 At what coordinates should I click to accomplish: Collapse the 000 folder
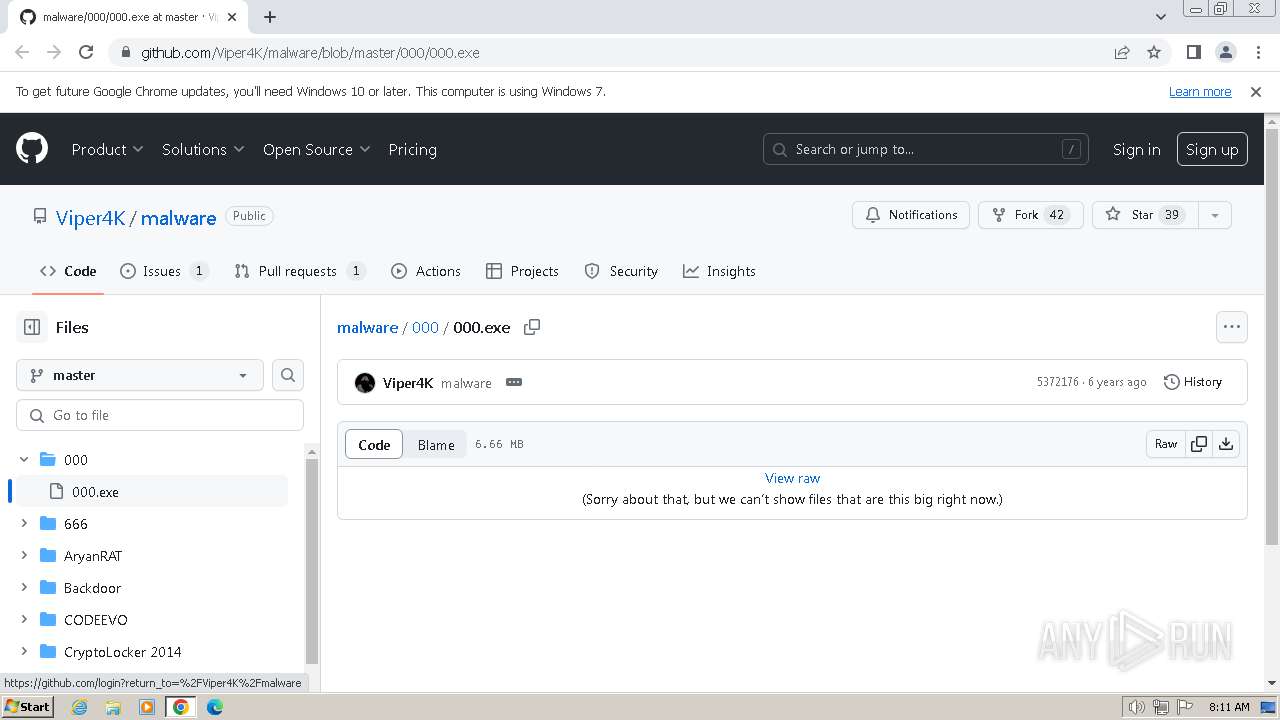[25, 459]
